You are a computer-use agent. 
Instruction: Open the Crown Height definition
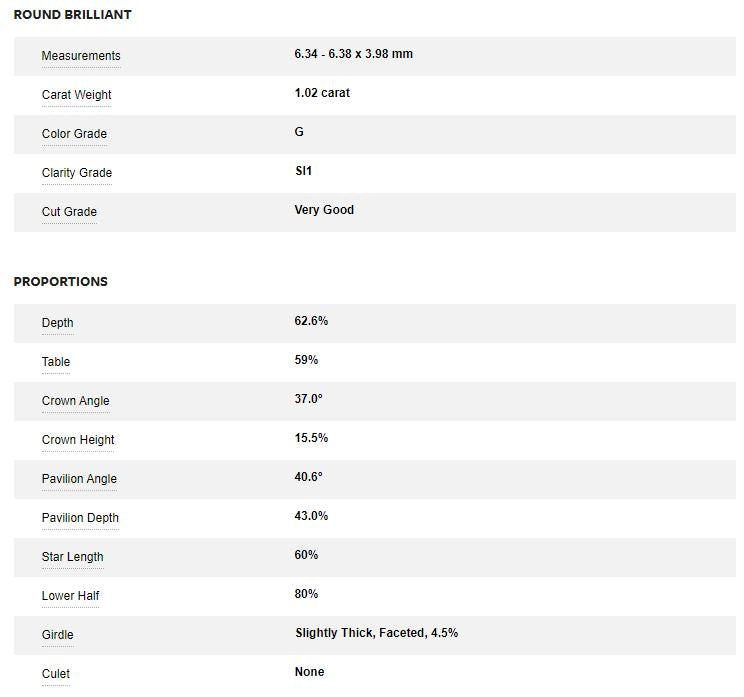pyautogui.click(x=78, y=440)
